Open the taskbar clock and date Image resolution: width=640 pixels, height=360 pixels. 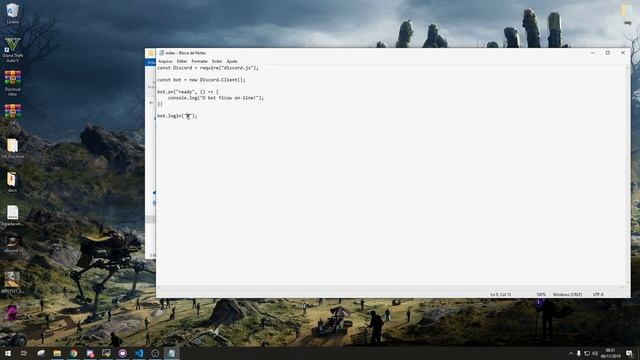(x=610, y=353)
